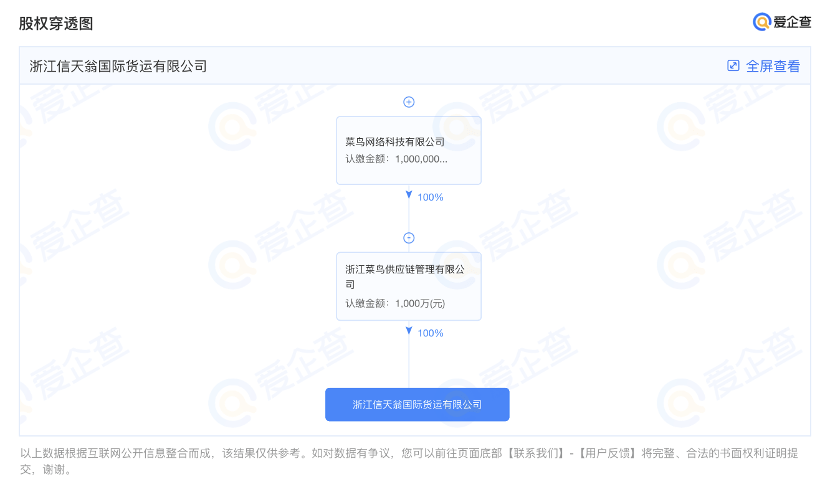Open fullscreen view via 全屏查看 link
The height and width of the screenshot is (482, 830).
tap(773, 66)
